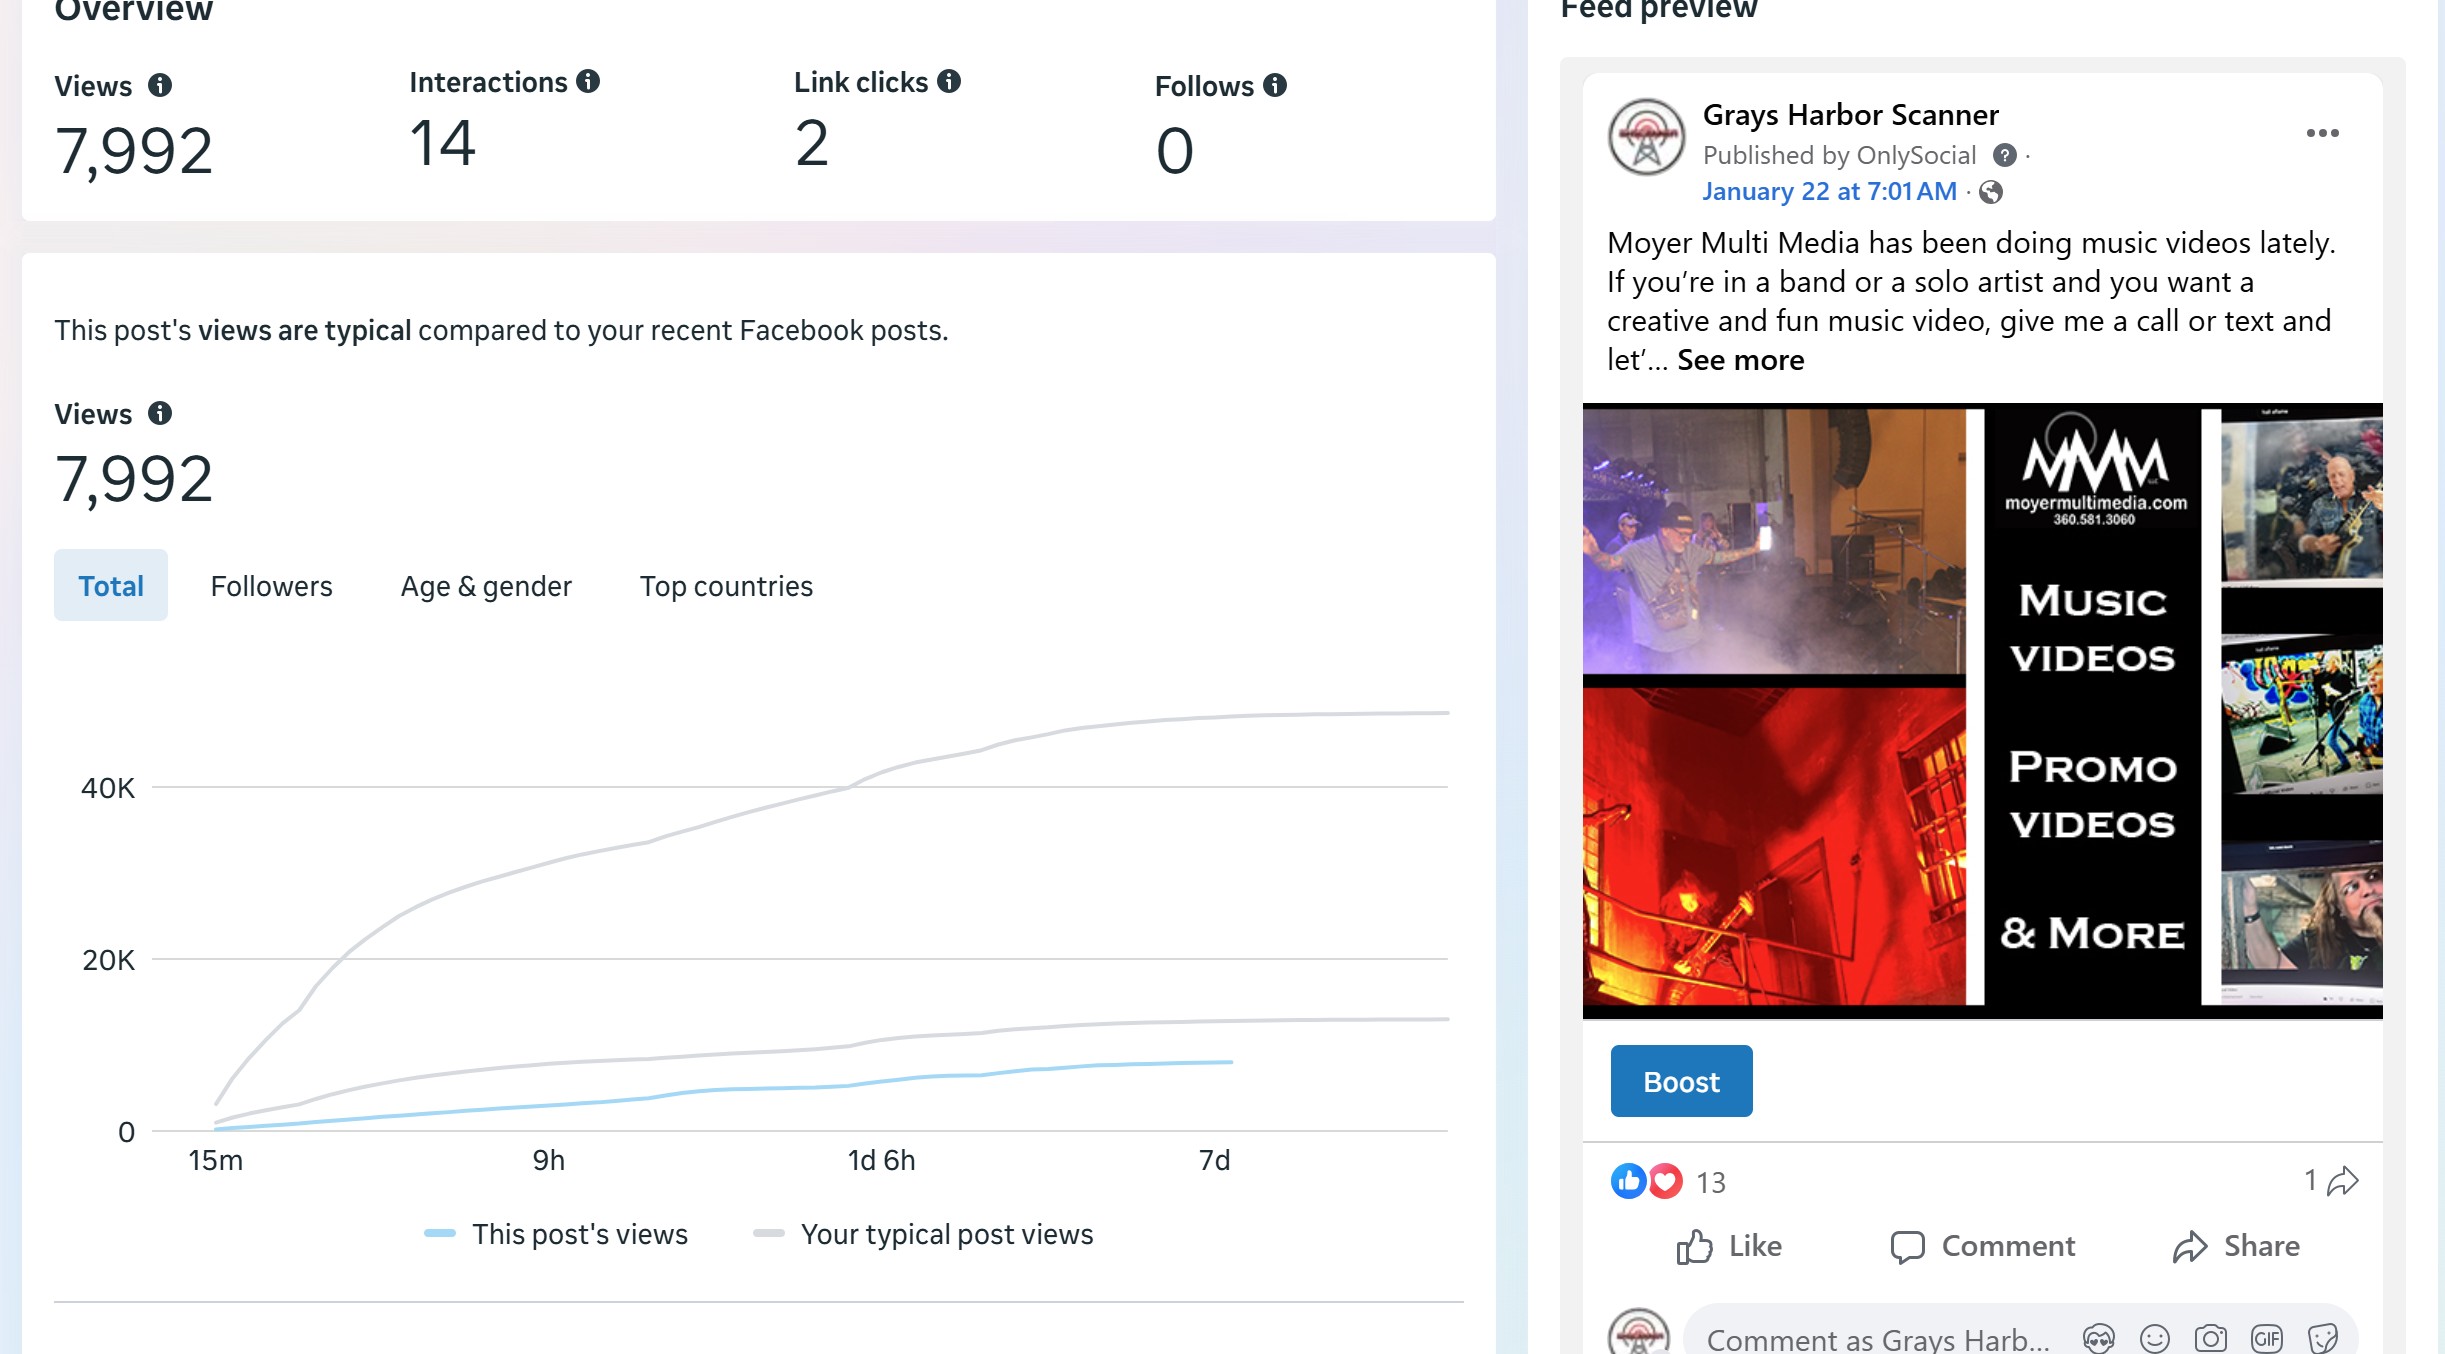Expand post text with See more
Image resolution: width=2445 pixels, height=1354 pixels.
[1740, 360]
